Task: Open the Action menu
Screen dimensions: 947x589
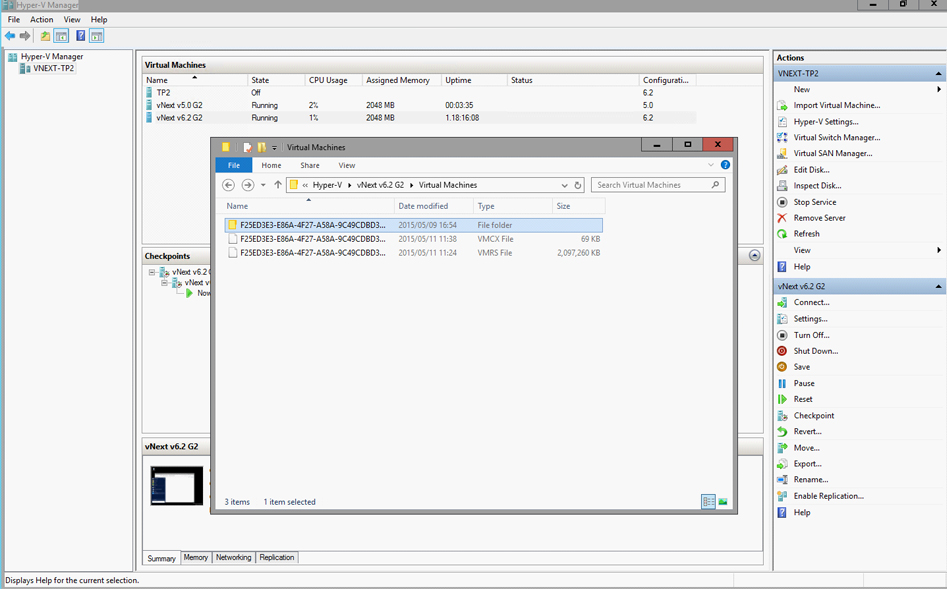Action: pos(42,19)
